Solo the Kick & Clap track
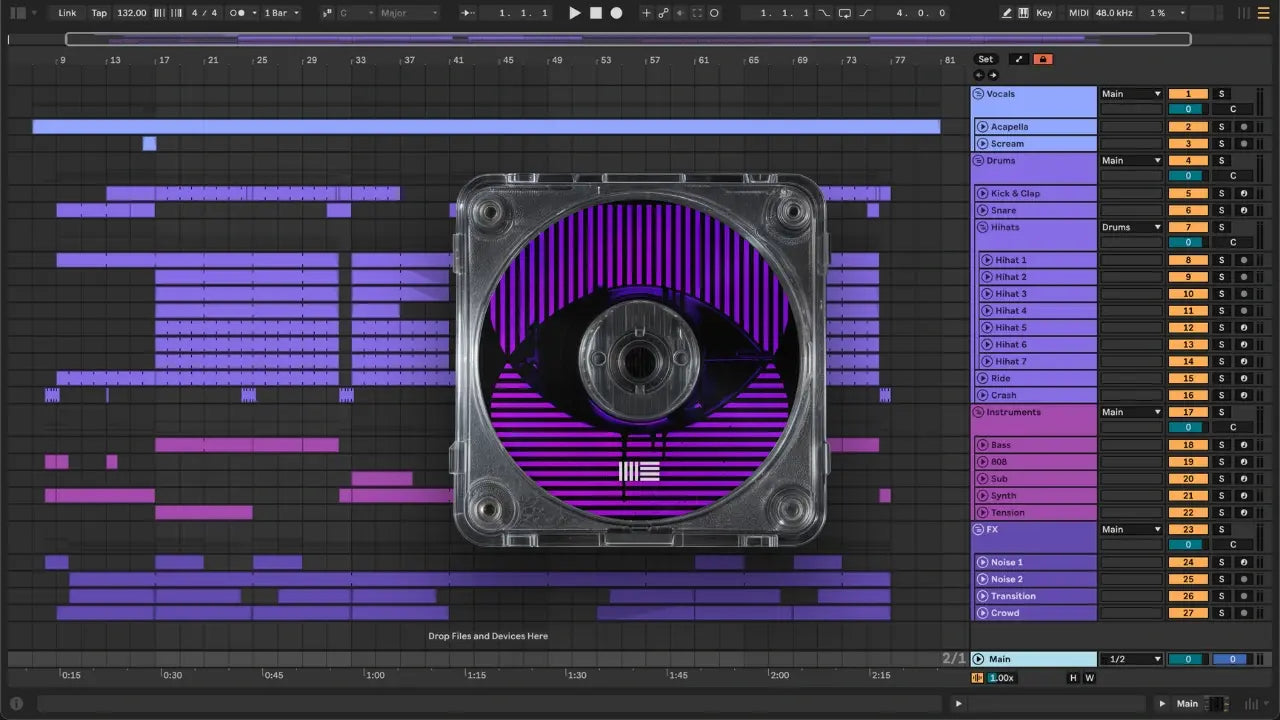The height and width of the screenshot is (720, 1280). pyautogui.click(x=1220, y=194)
